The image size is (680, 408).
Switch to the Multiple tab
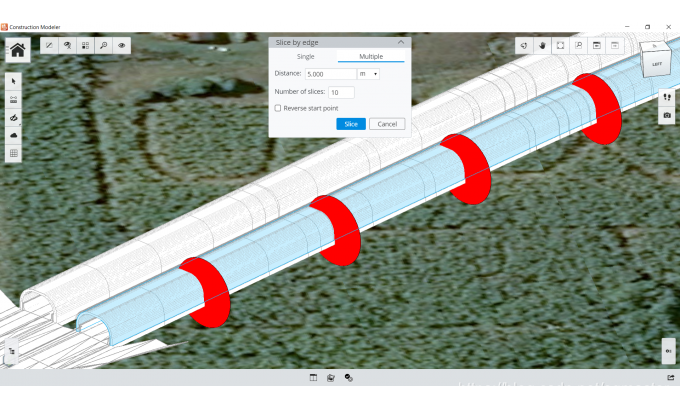(371, 56)
